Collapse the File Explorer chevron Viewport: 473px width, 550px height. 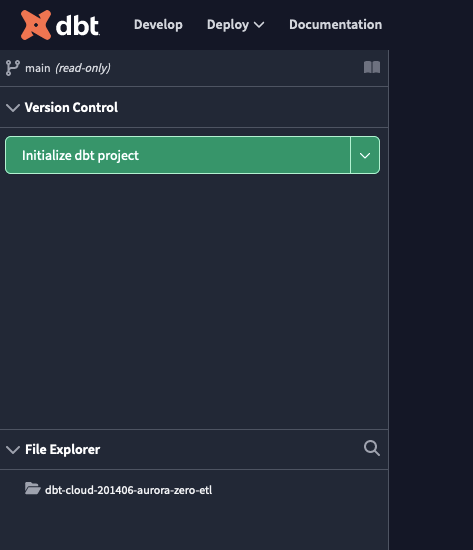[x=13, y=450]
